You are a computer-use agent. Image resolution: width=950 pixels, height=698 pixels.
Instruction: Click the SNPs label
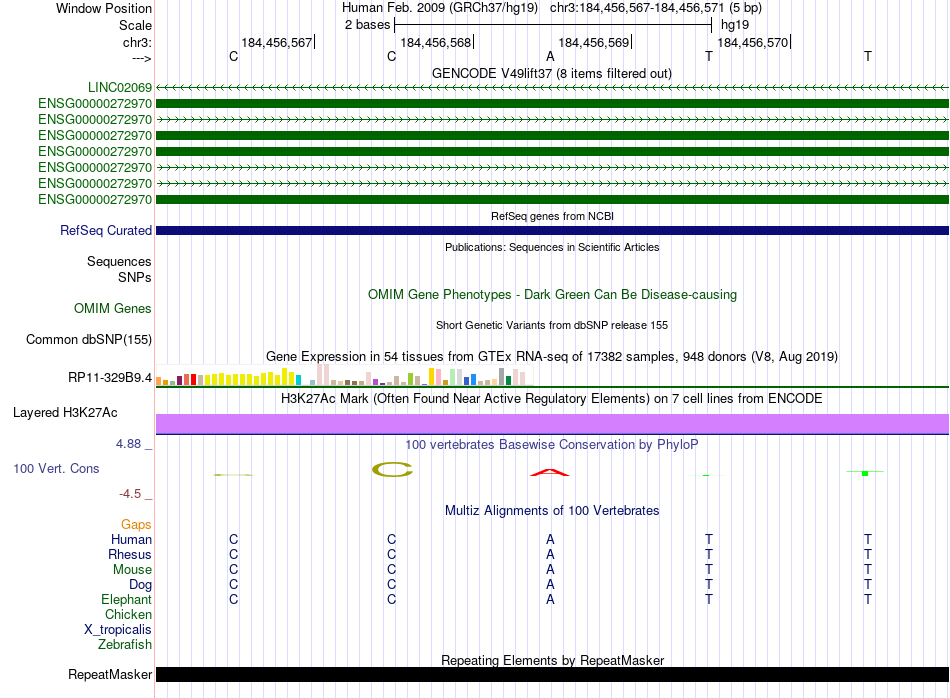[x=135, y=277]
